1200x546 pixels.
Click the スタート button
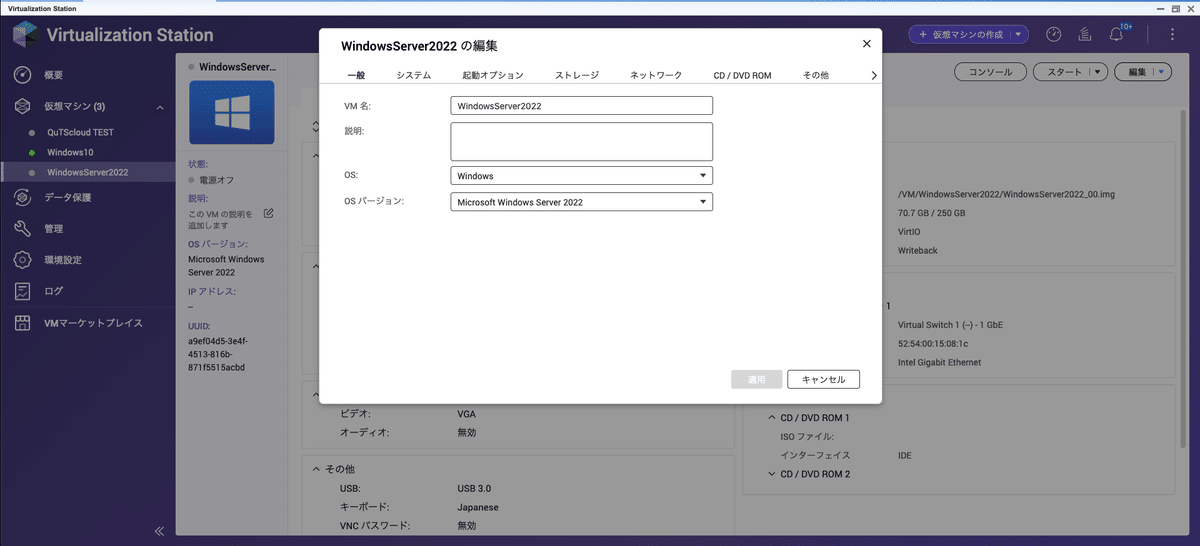click(1063, 71)
